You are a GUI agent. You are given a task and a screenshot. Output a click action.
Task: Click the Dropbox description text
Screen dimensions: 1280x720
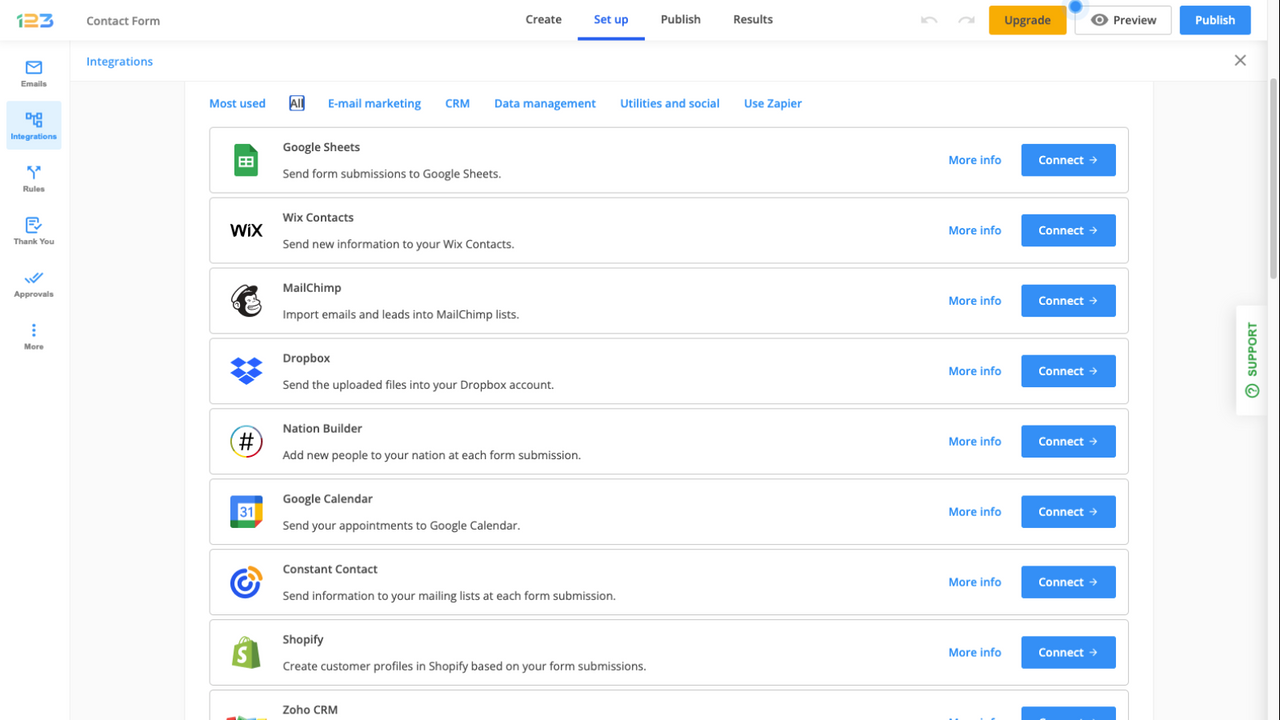click(418, 385)
